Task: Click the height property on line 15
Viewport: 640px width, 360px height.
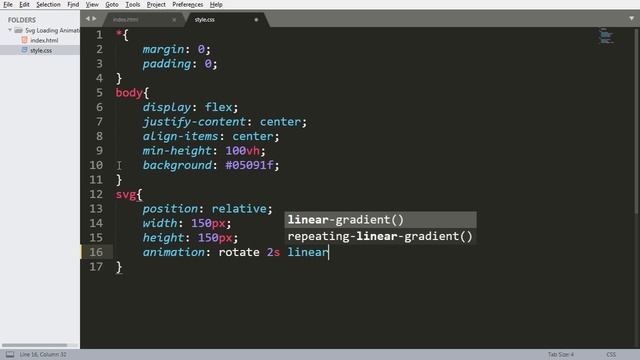Action: tap(163, 238)
